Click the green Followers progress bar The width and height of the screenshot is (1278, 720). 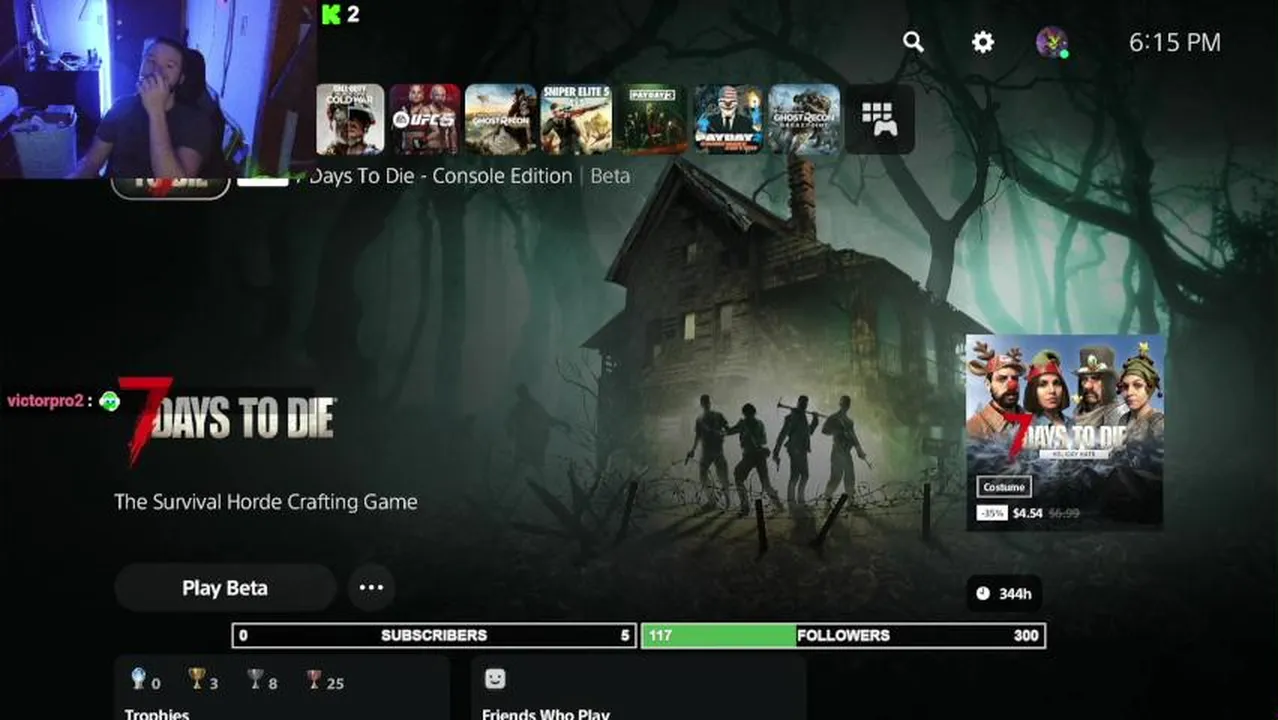pos(843,635)
